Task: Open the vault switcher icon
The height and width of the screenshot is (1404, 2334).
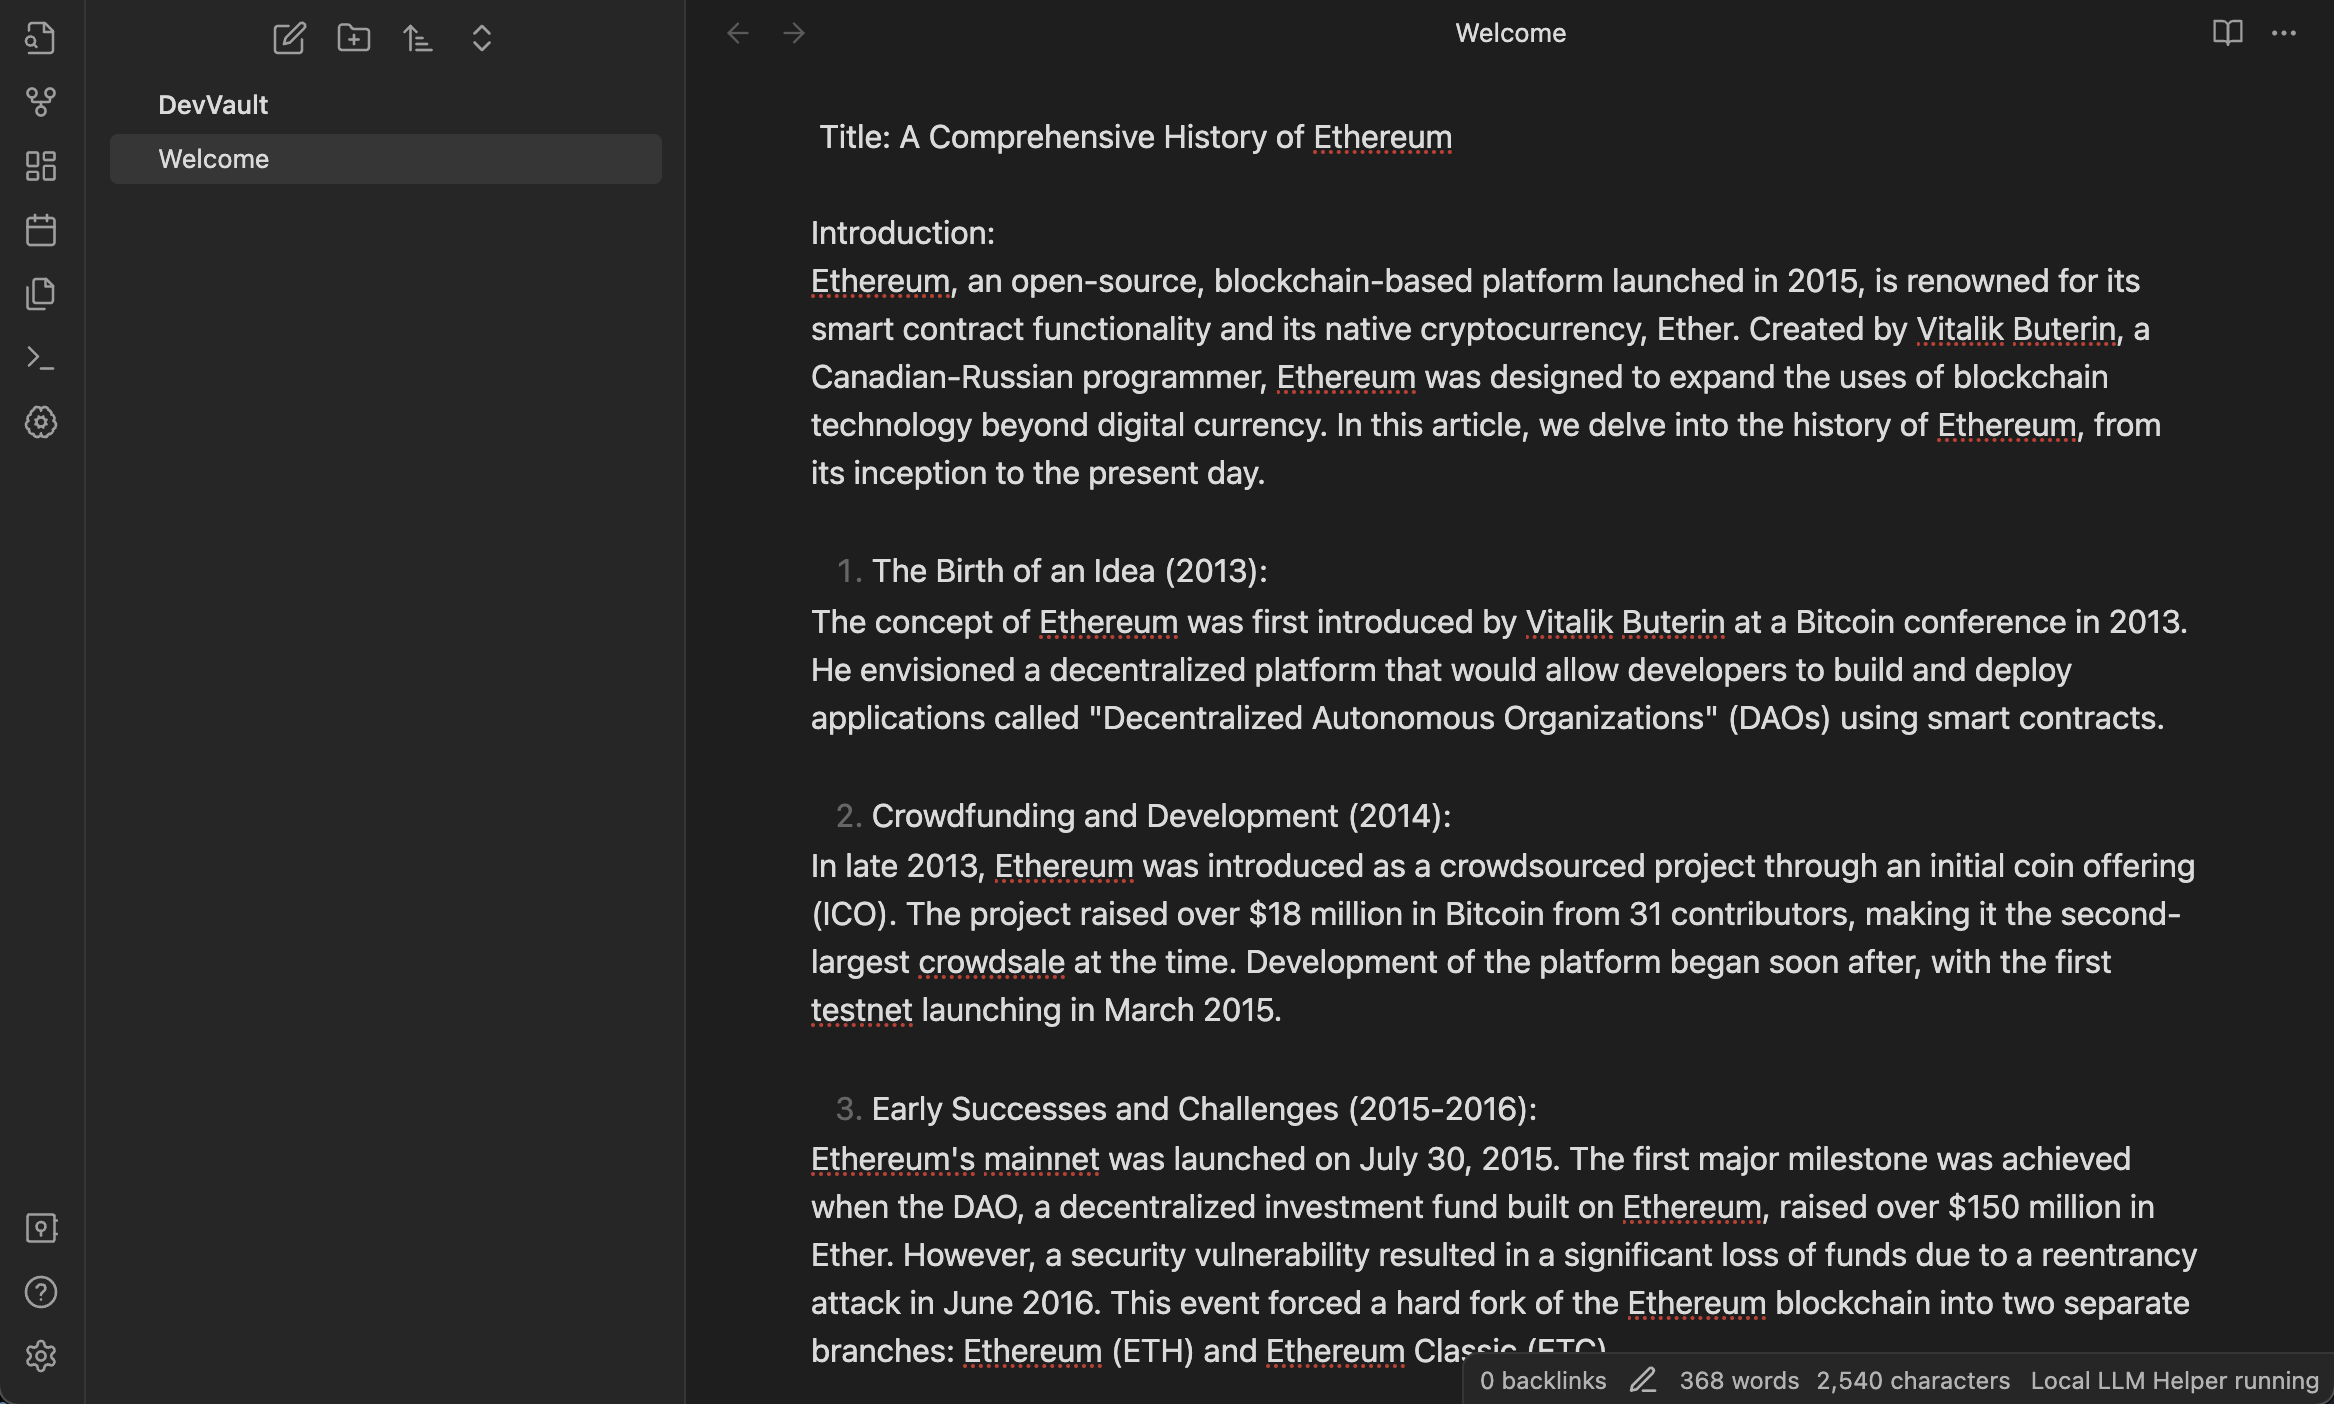Action: coord(40,1228)
